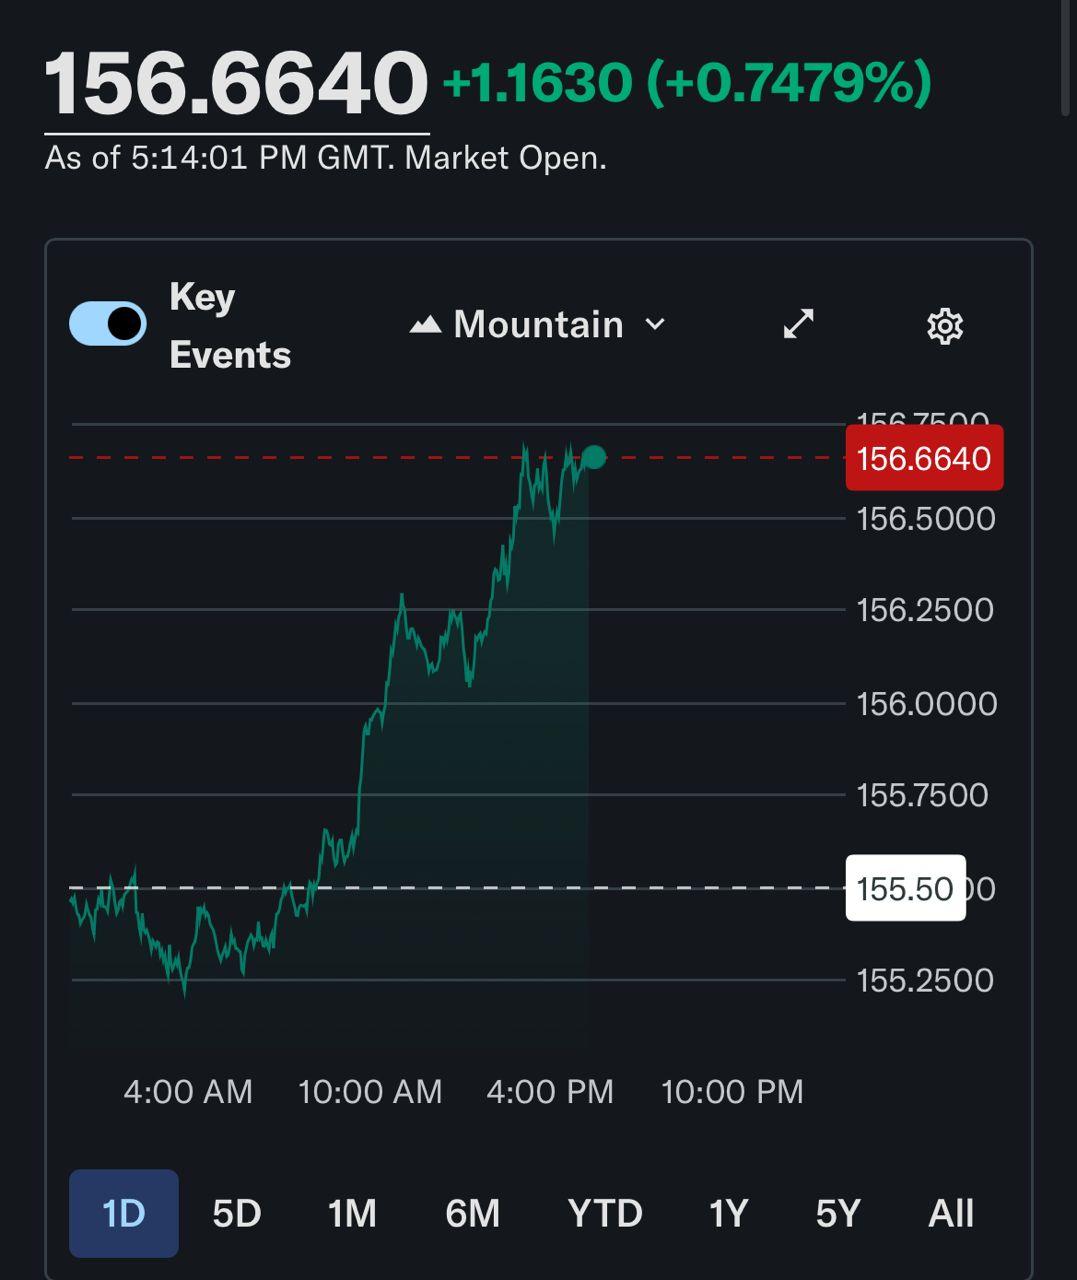This screenshot has height=1280, width=1077.
Task: Expand the chart type chevron arrow
Action: [655, 324]
